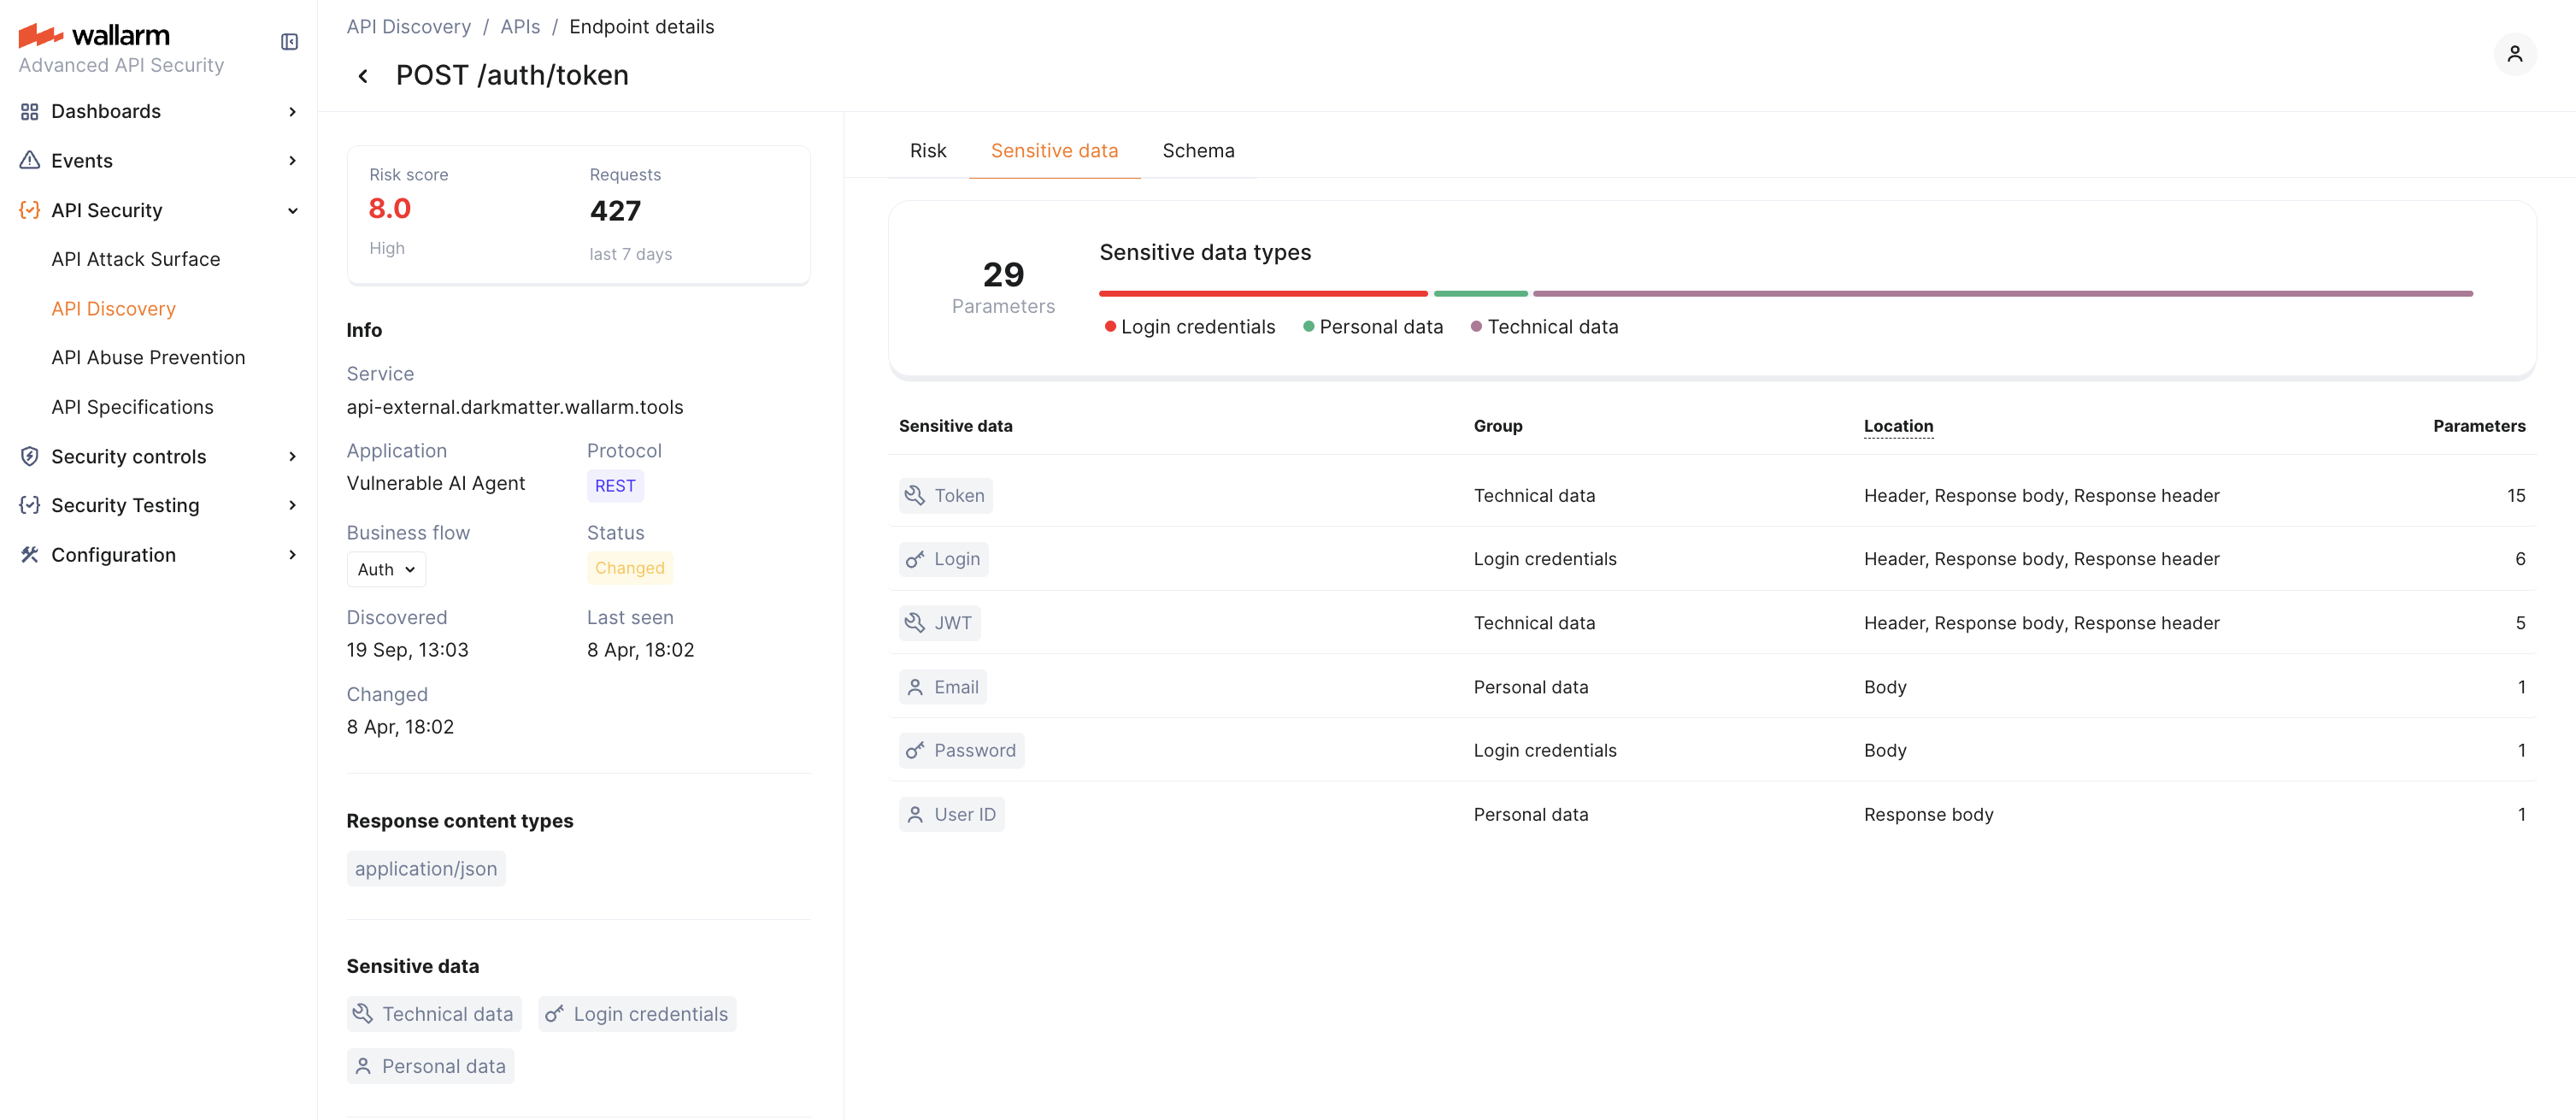Viewport: 2576px width, 1120px height.
Task: Collapse the sidebar with the panel icon
Action: tap(288, 42)
